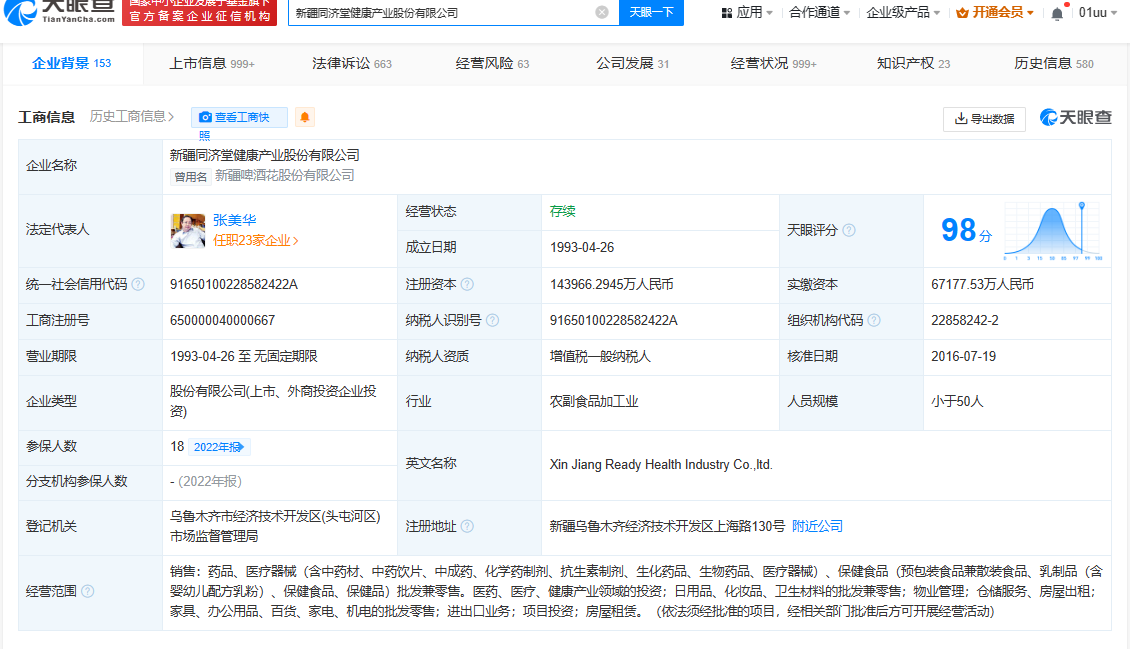Click the orange bell icon beside snapshot button
Image resolution: width=1130 pixels, height=649 pixels.
pos(304,117)
